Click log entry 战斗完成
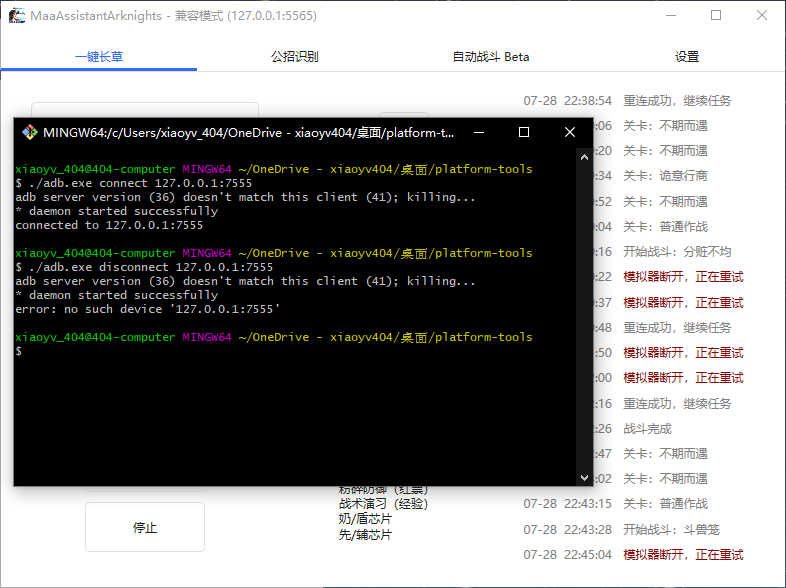 pos(647,429)
